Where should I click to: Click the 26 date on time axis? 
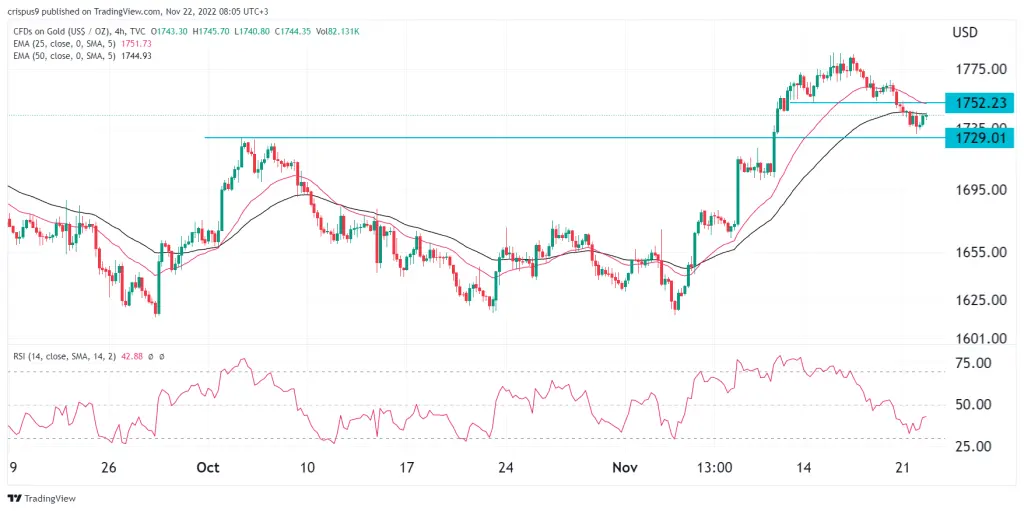(110, 468)
